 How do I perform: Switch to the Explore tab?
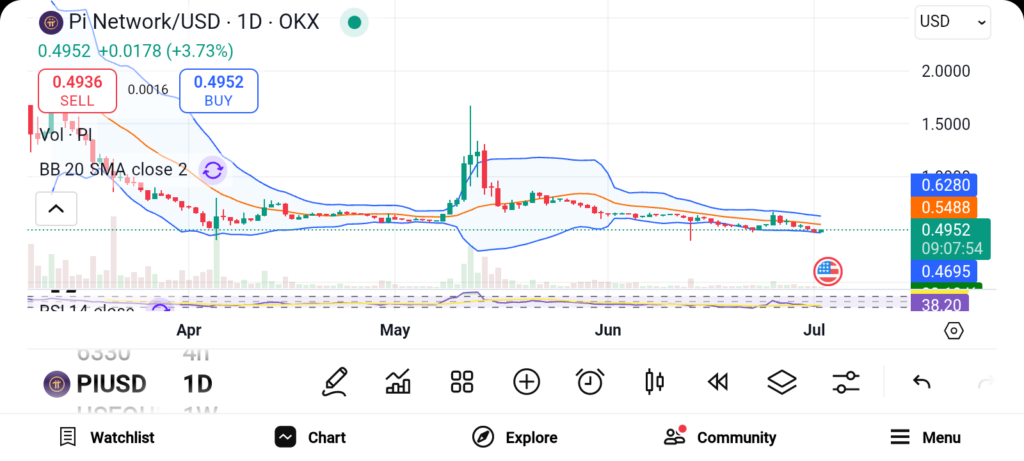[515, 437]
